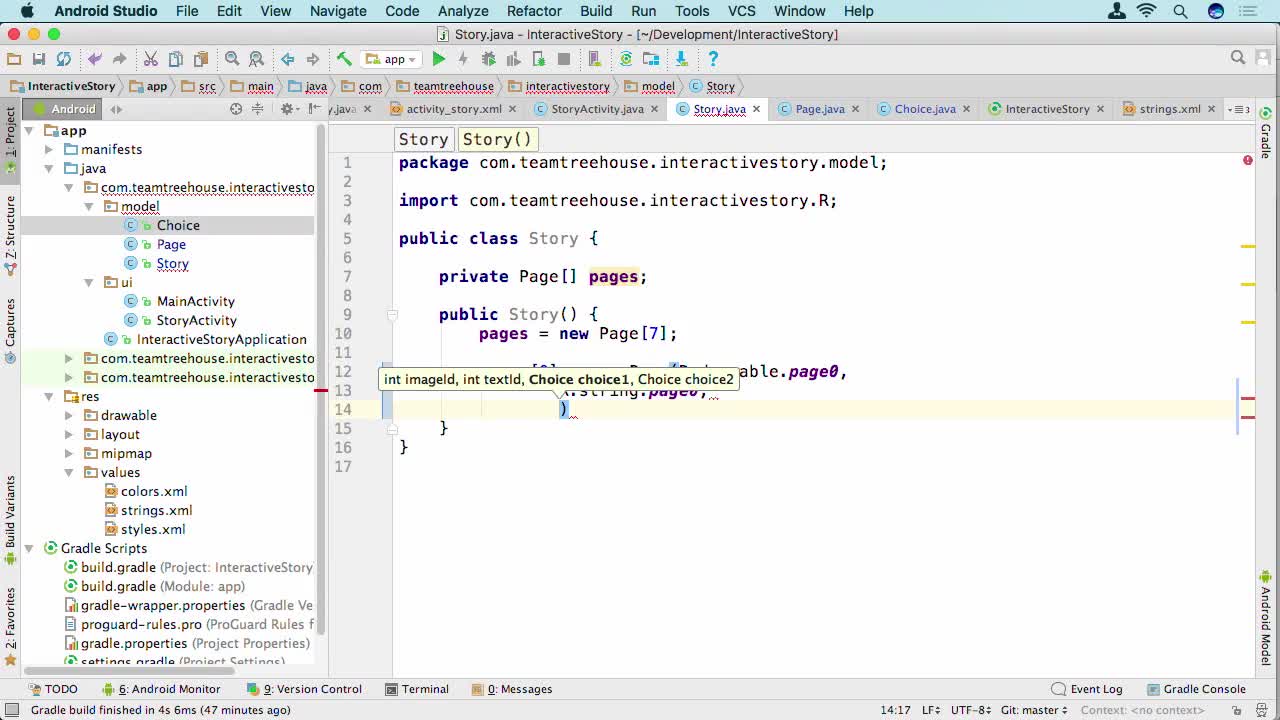Click the Copy toolbar icon
Screen dimensions: 1280x720
(176, 59)
